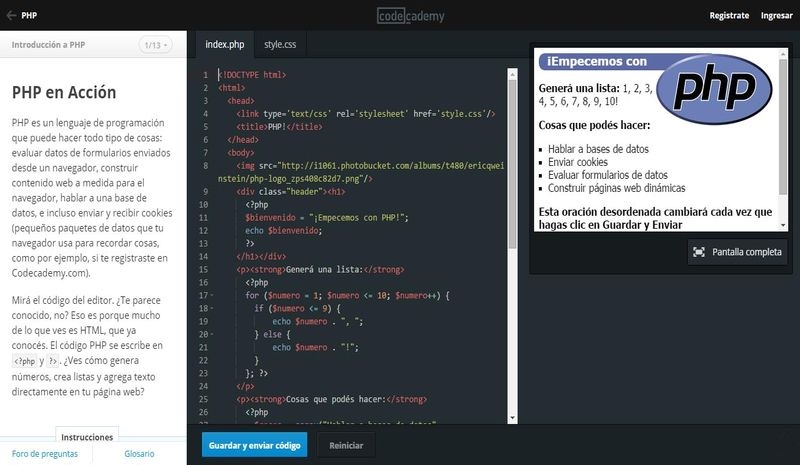Click the back arrow next to PHP

[11, 15]
